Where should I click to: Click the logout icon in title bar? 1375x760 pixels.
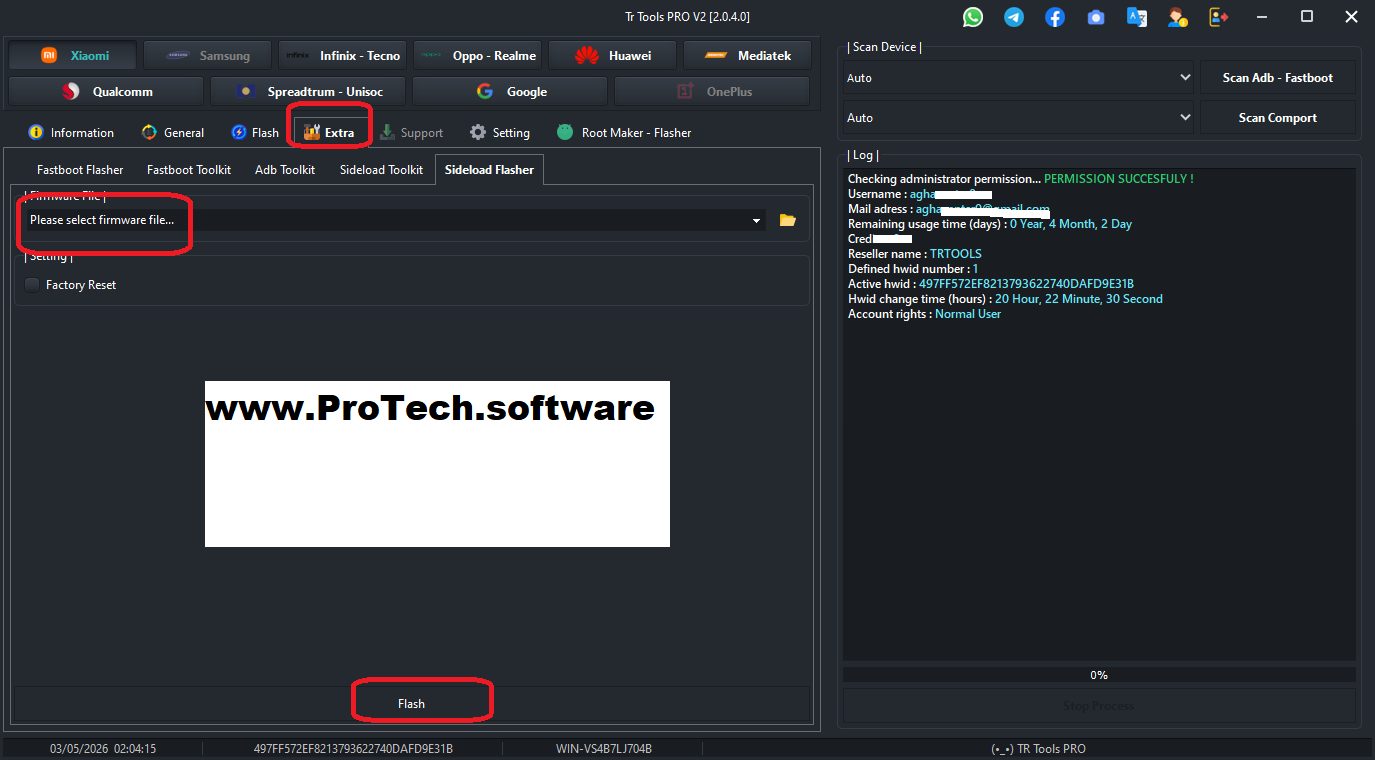[x=1218, y=17]
